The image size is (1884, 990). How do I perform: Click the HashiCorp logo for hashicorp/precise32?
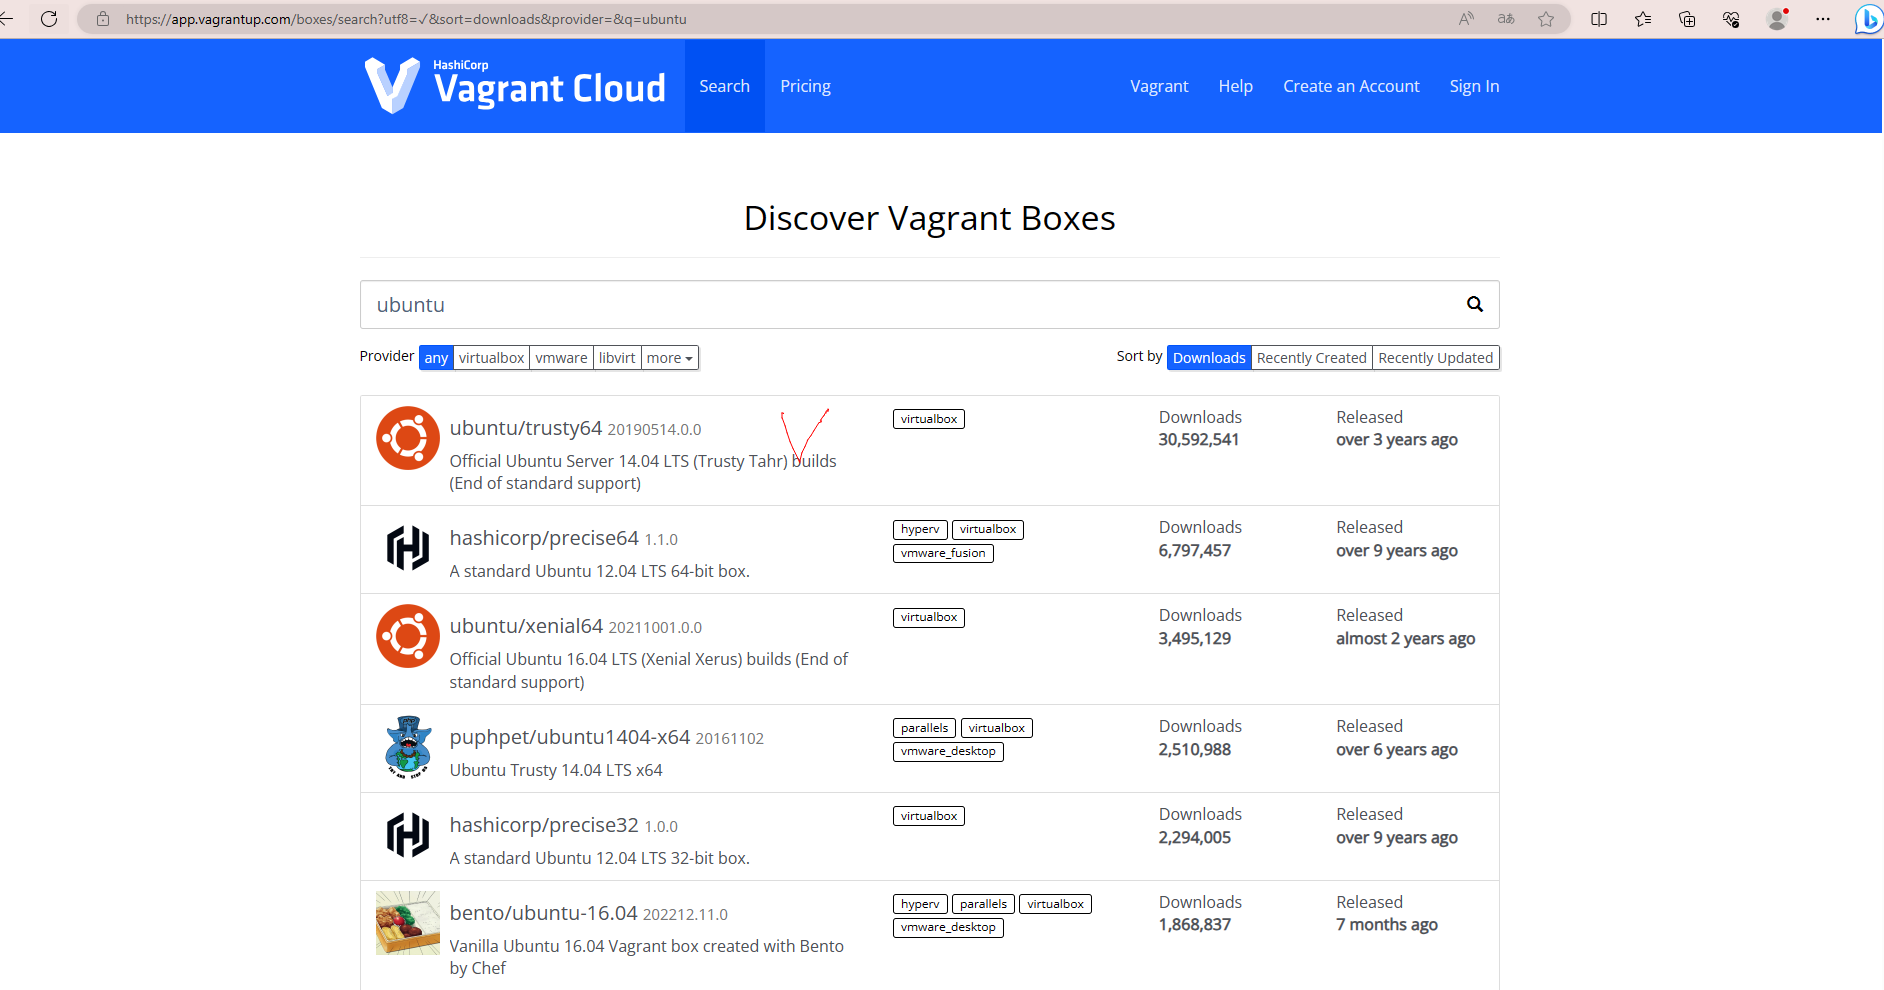pos(408,835)
